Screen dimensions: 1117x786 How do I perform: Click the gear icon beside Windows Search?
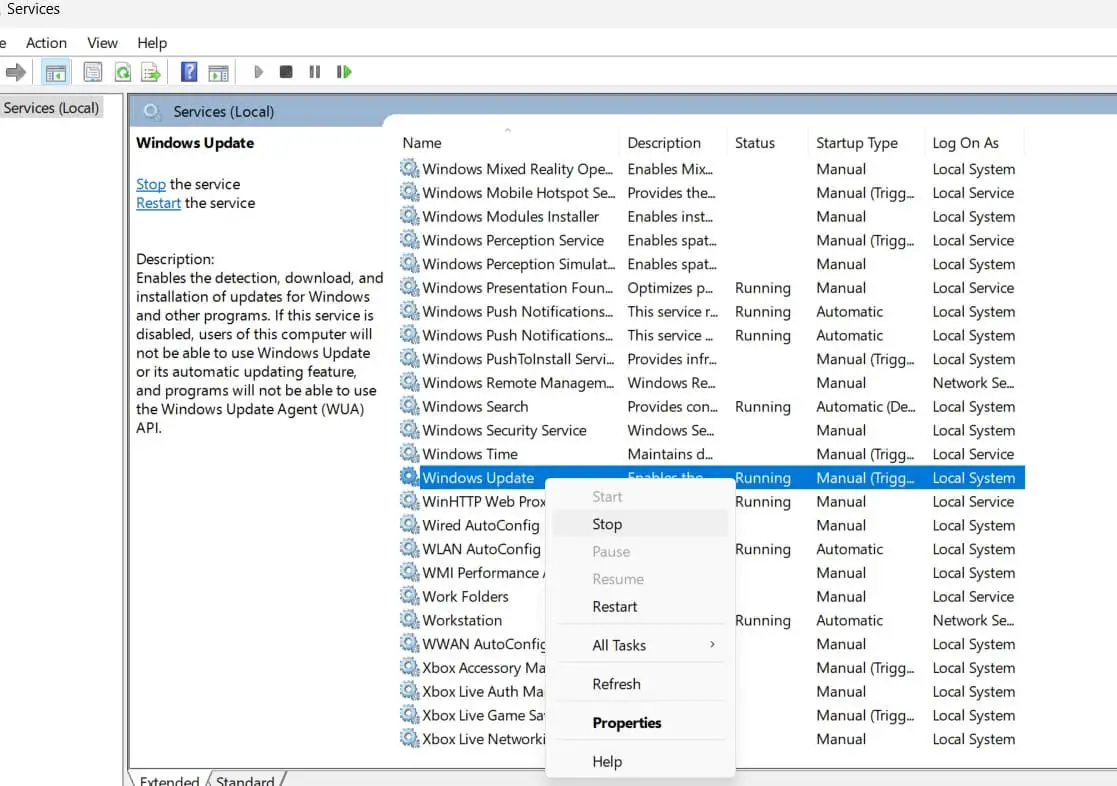[409, 407]
